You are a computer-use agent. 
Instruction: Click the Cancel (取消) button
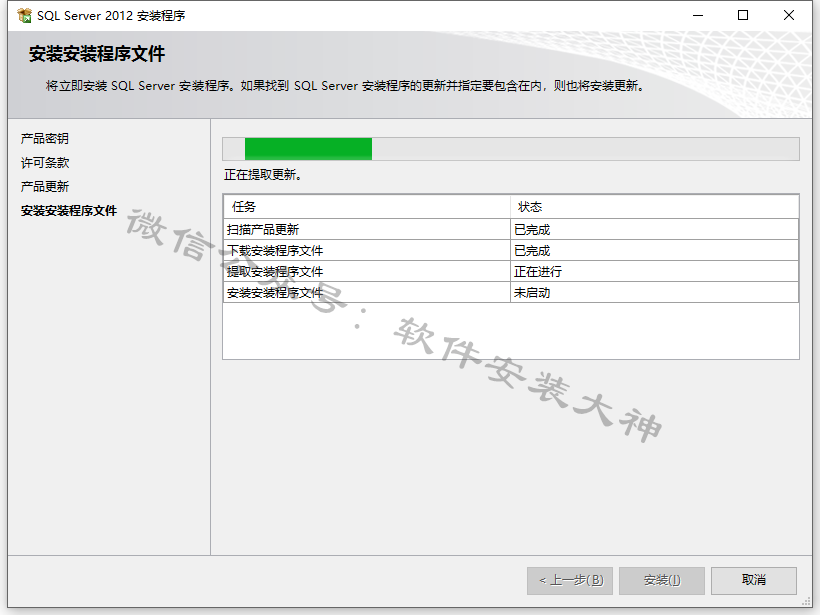[754, 580]
